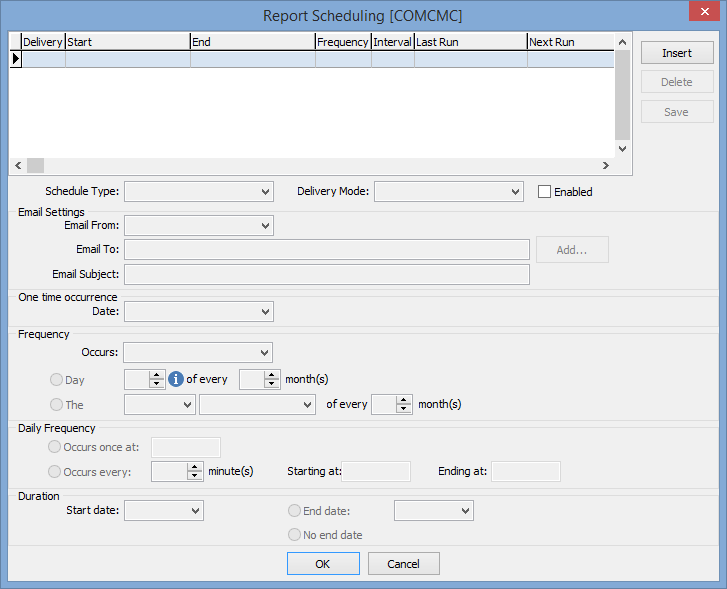Click the Start column header

click(x=128, y=42)
